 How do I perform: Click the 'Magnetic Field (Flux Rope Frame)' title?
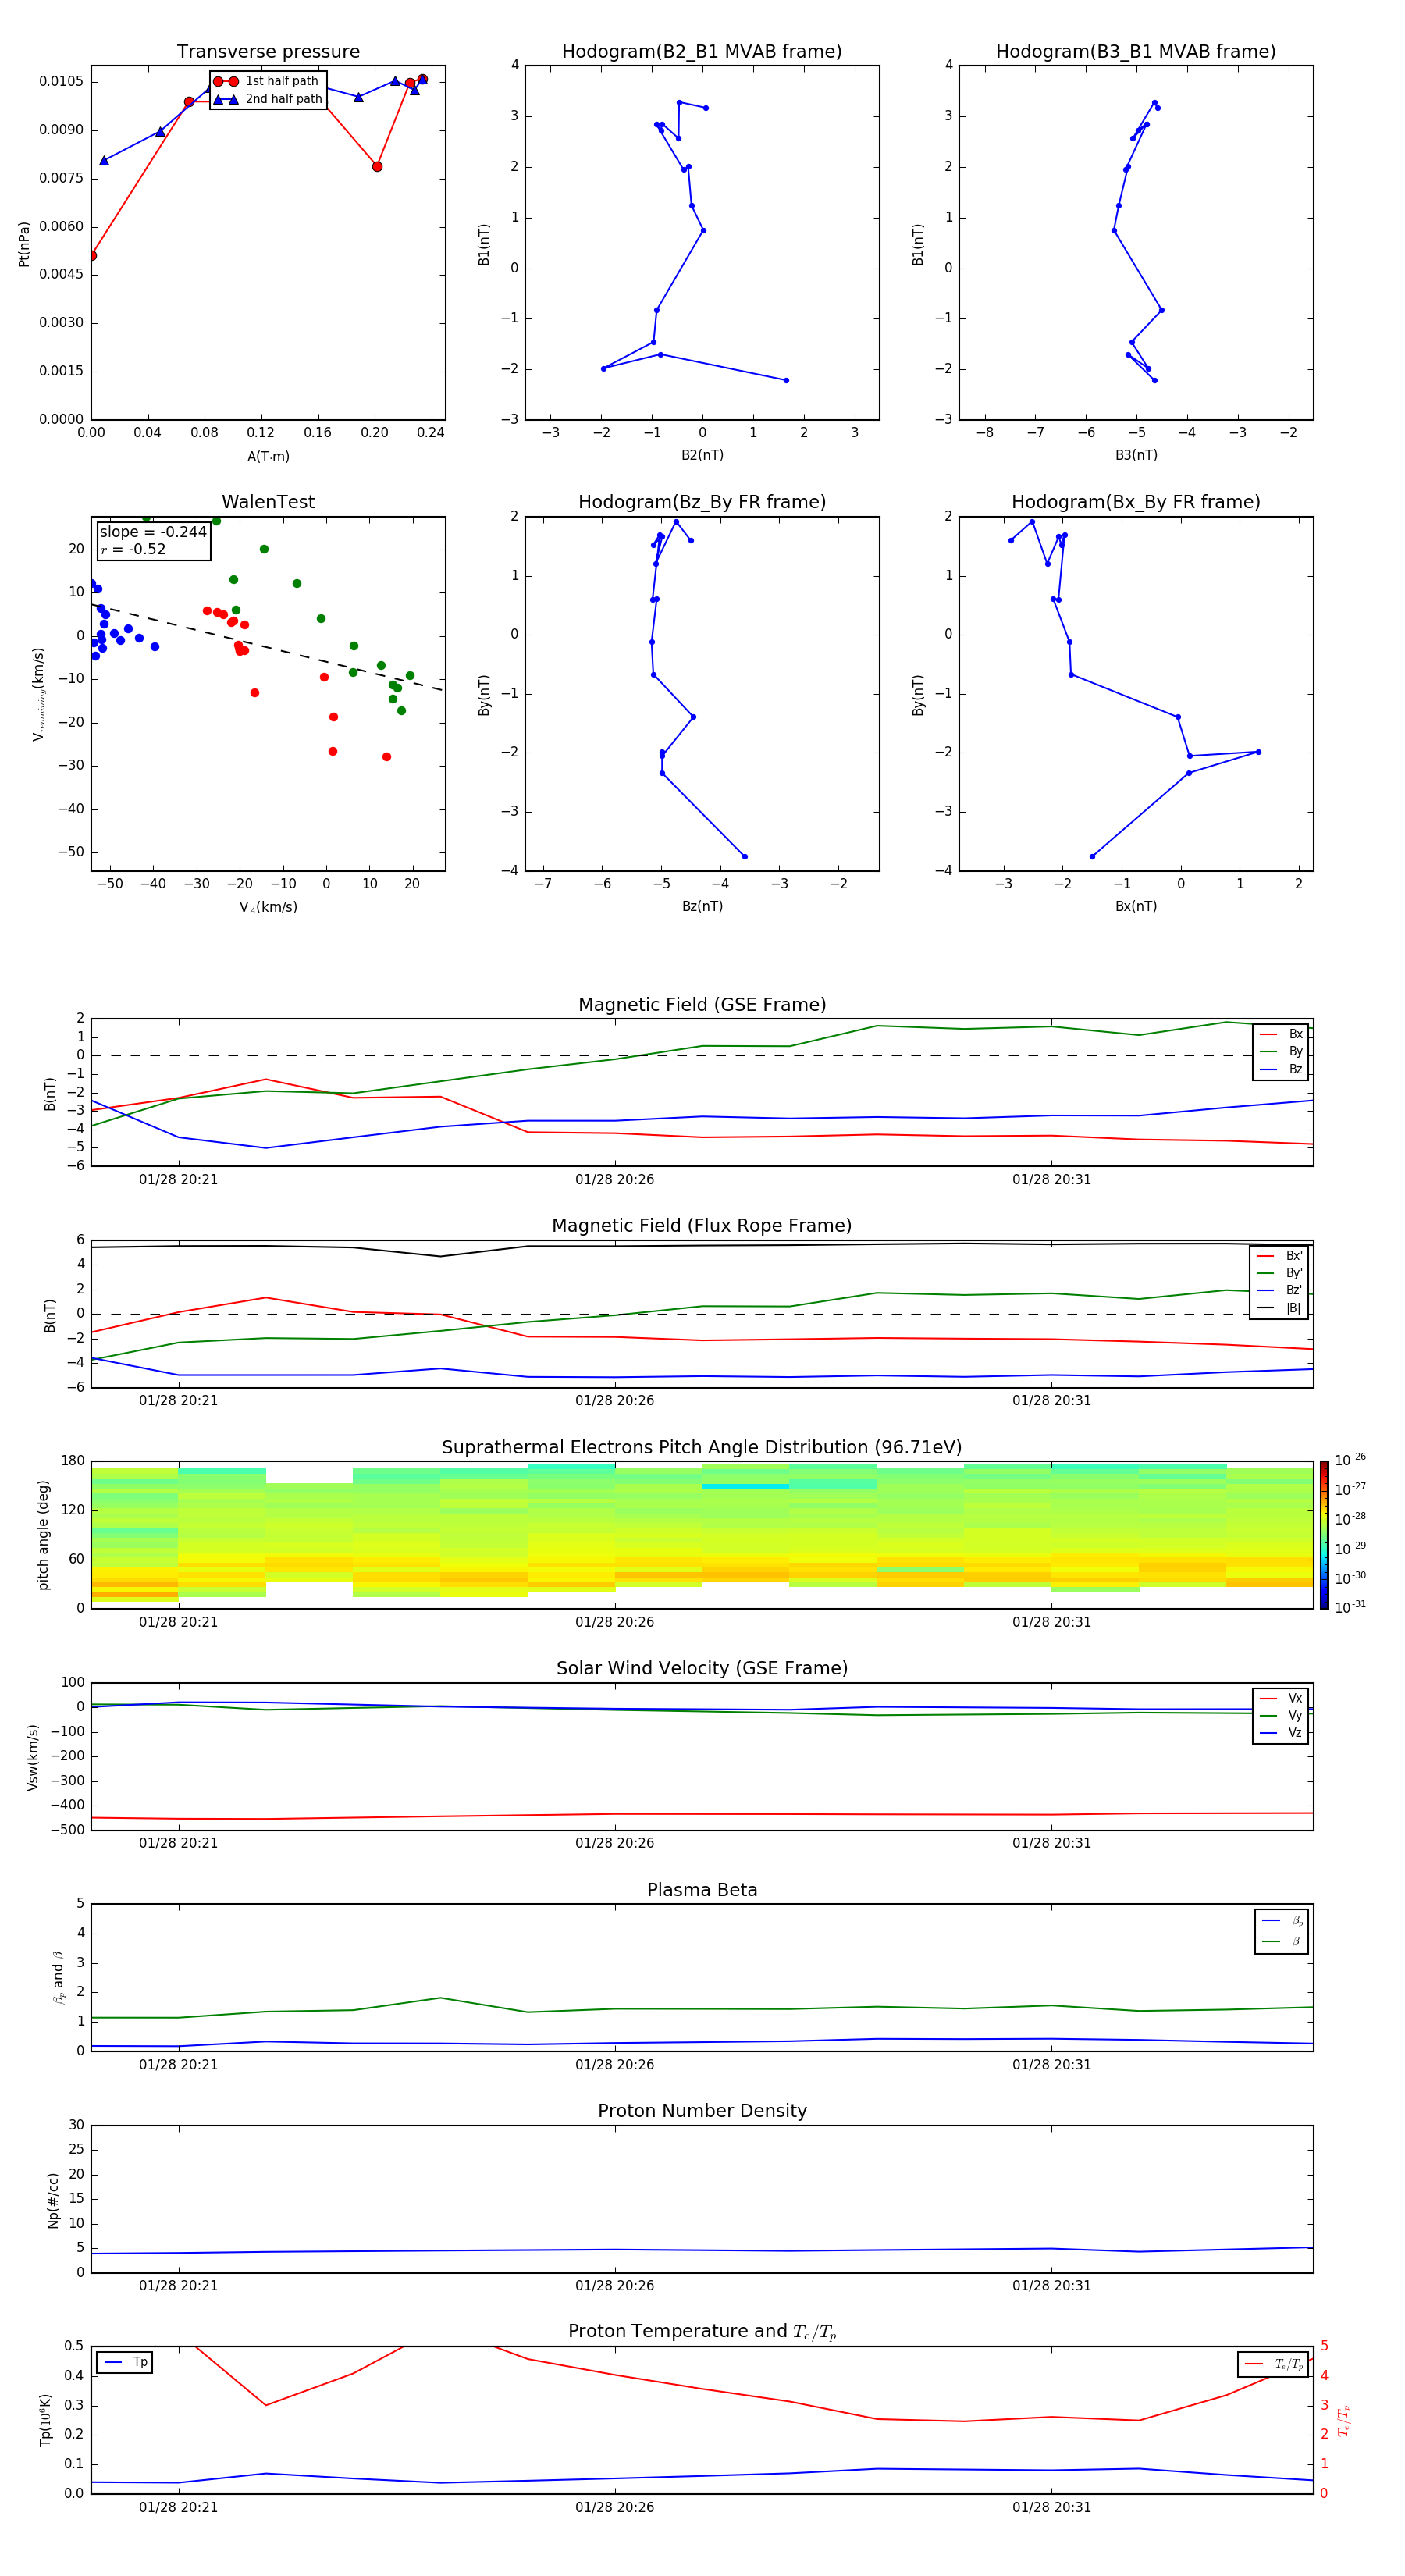pyautogui.click(x=702, y=1226)
